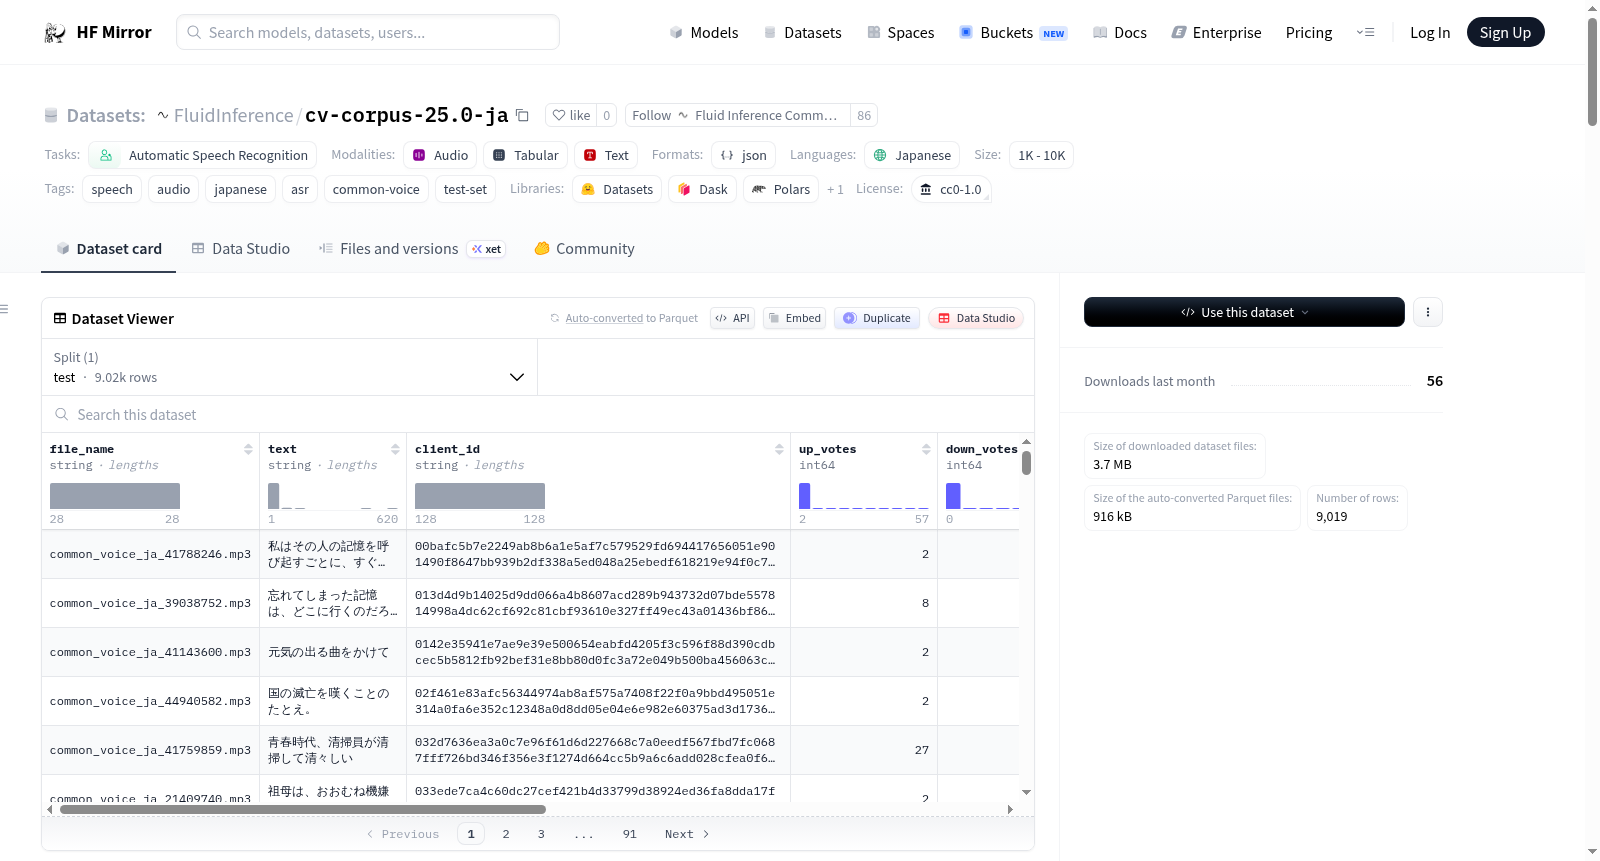The width and height of the screenshot is (1600, 861).
Task: Click the page vertical scrollbar thumb
Action: (x=1592, y=72)
